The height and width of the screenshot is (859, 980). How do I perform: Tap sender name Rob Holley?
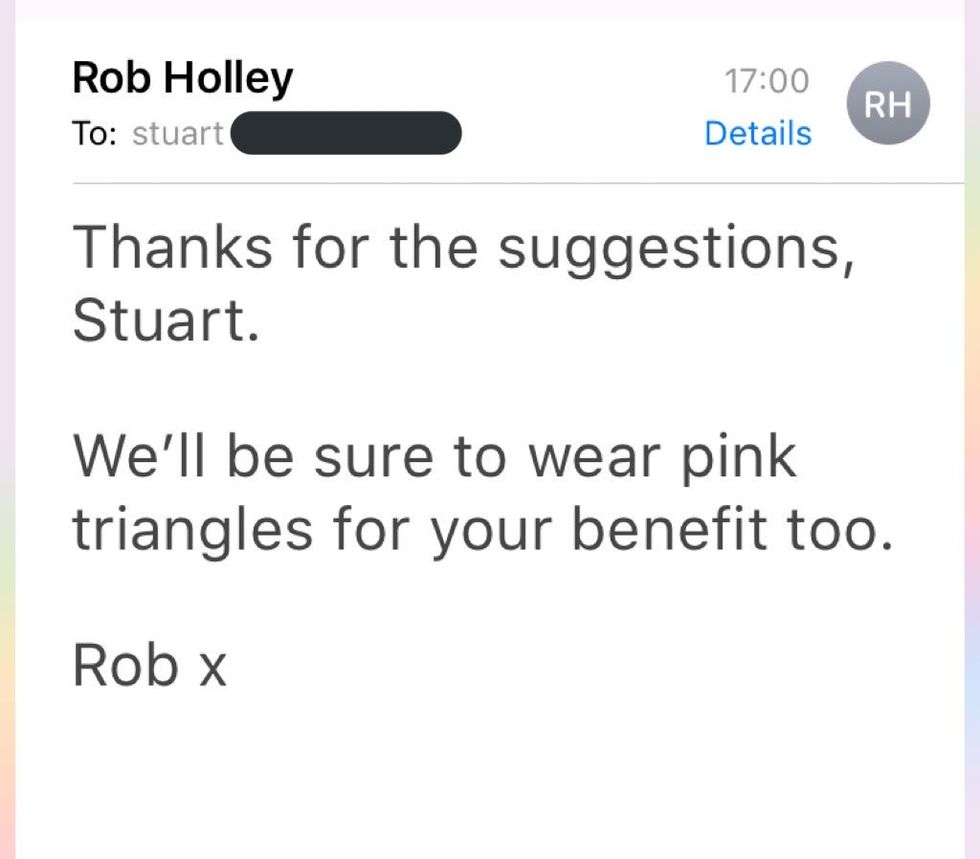[183, 79]
